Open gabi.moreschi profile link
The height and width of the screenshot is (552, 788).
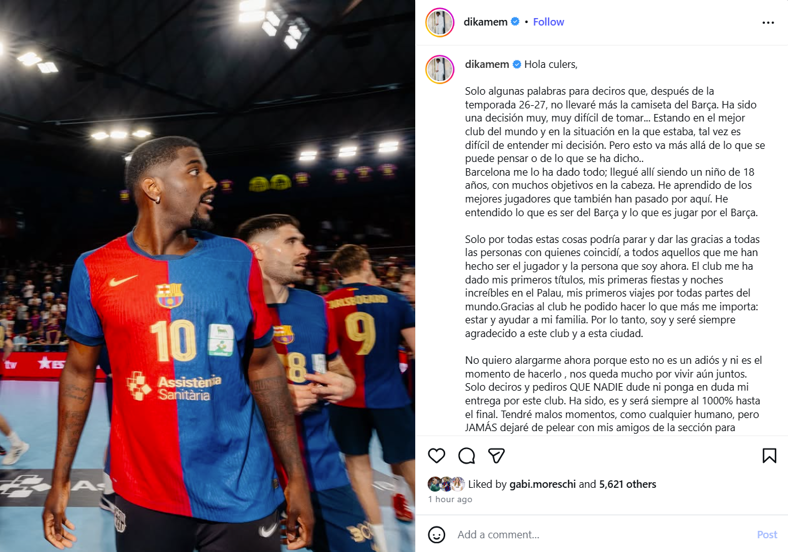coord(542,484)
